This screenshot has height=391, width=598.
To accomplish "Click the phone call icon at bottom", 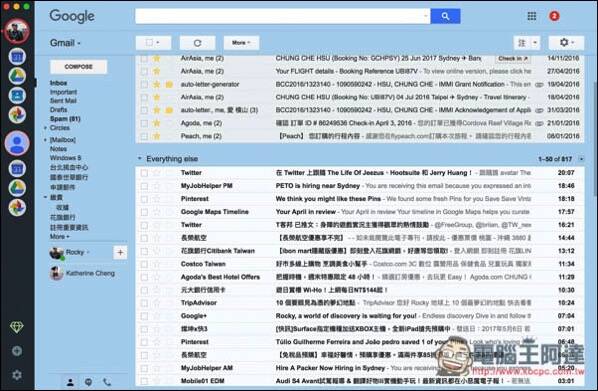I will point(107,381).
